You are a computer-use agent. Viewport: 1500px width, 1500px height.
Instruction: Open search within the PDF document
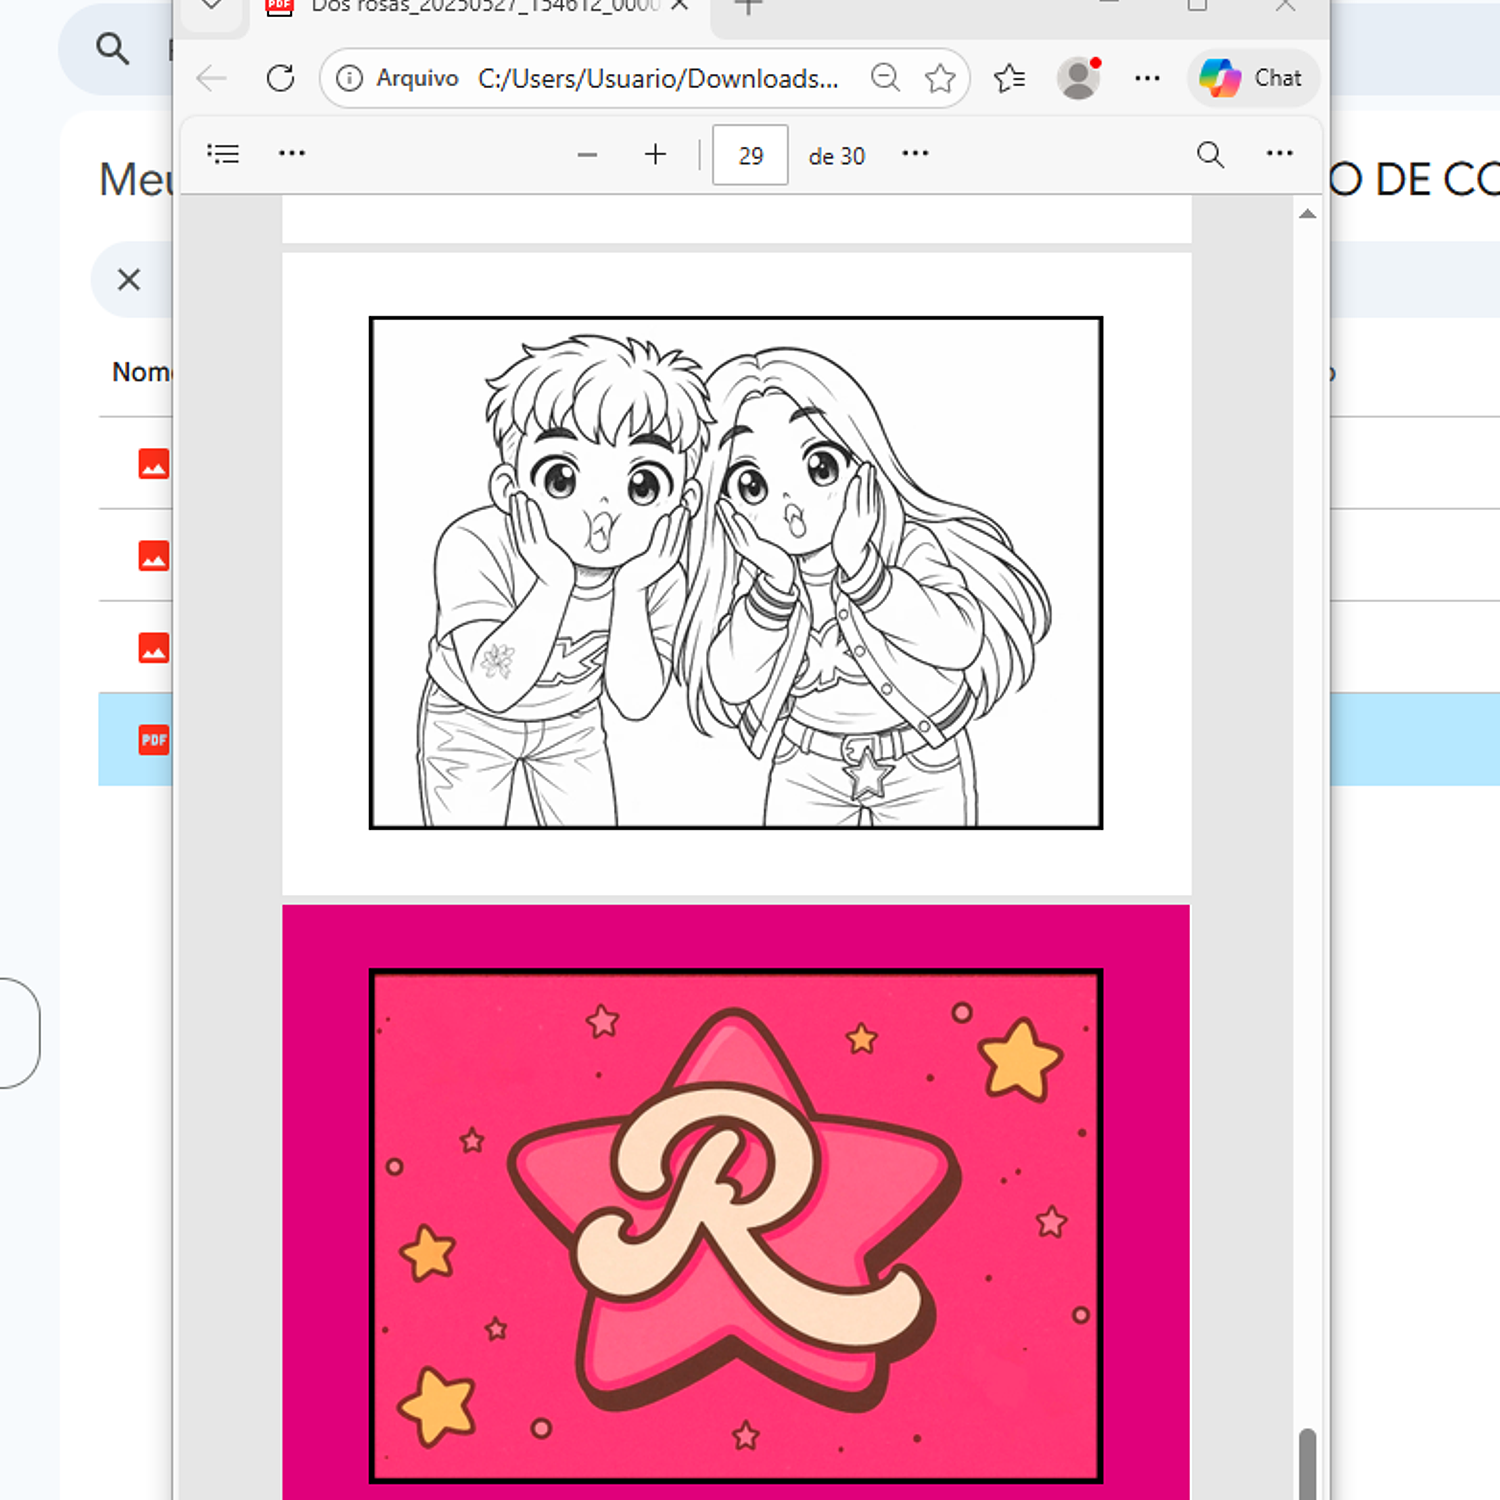[1210, 154]
